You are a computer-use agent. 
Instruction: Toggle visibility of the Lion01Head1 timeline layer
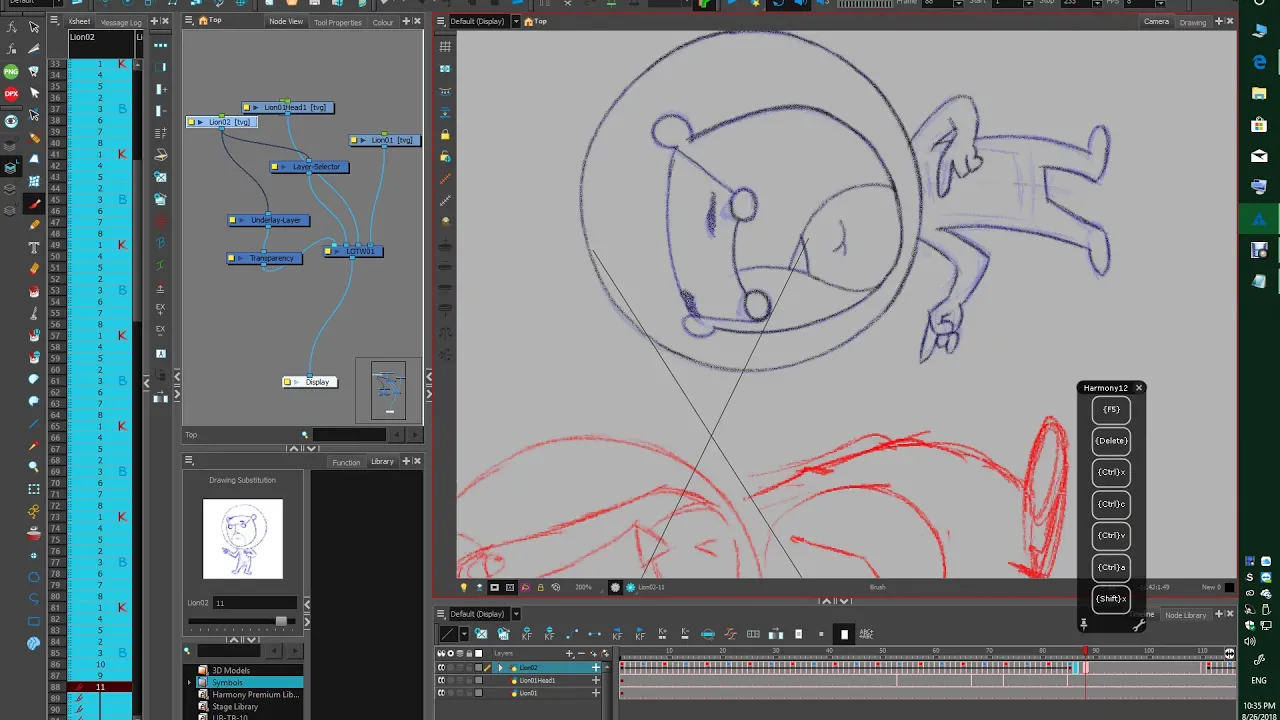point(441,680)
